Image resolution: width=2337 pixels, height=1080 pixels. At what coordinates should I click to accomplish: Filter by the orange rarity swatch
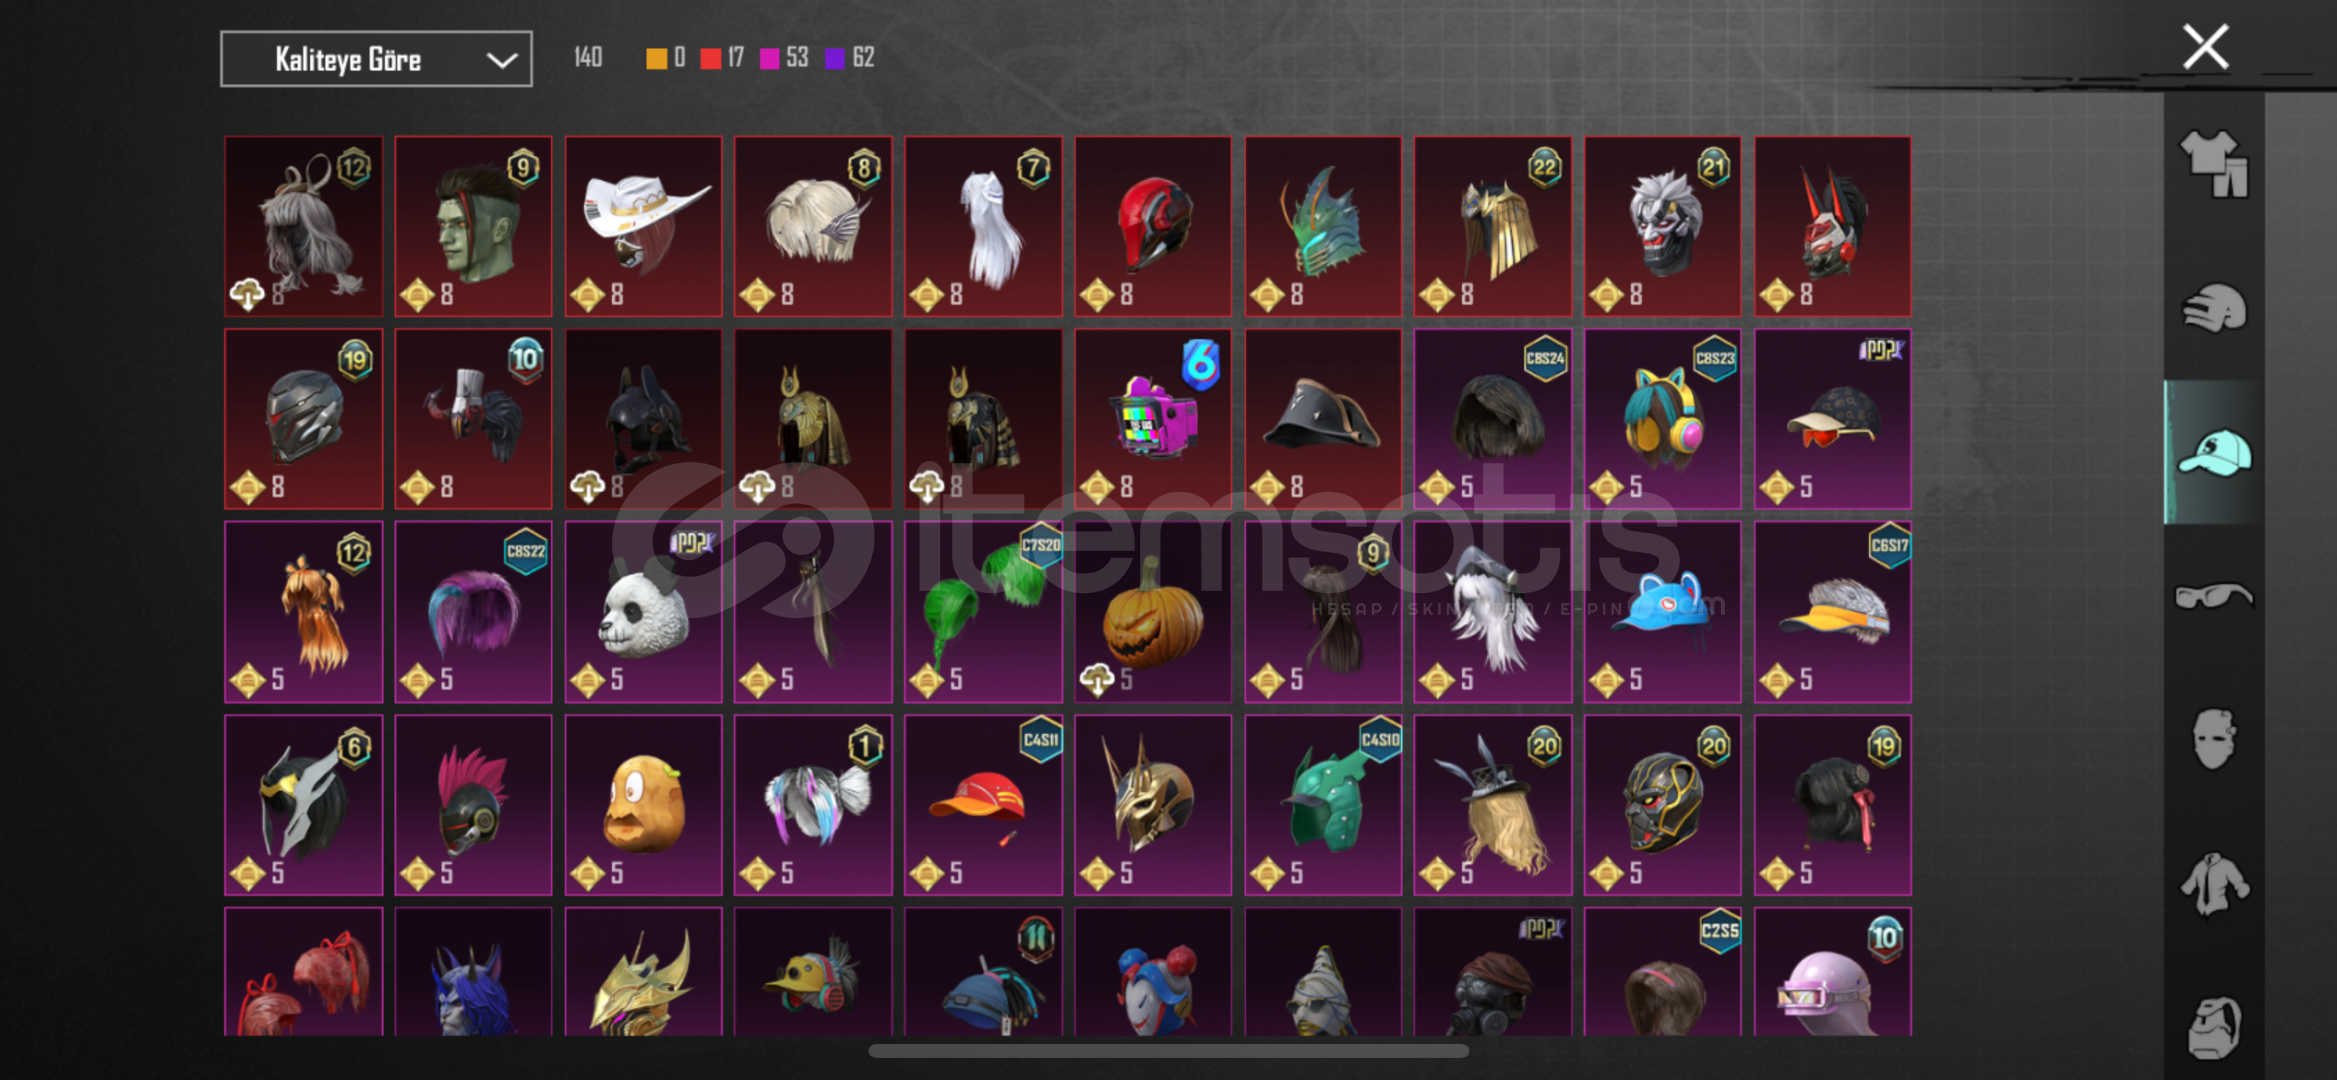pos(656,59)
